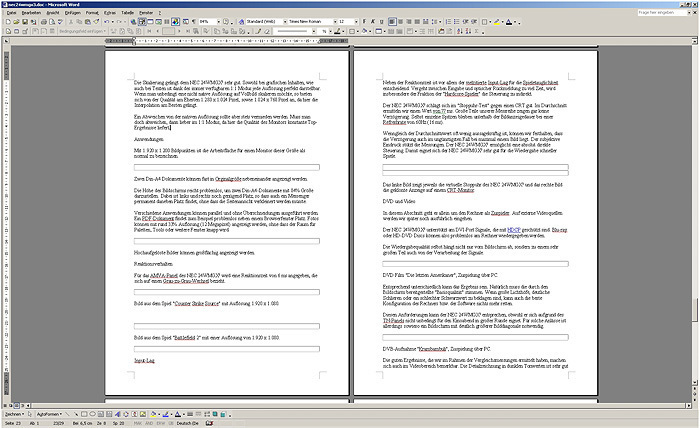This screenshot has height=428, width=700.
Task: Open the Fenster menu
Action: [x=146, y=13]
